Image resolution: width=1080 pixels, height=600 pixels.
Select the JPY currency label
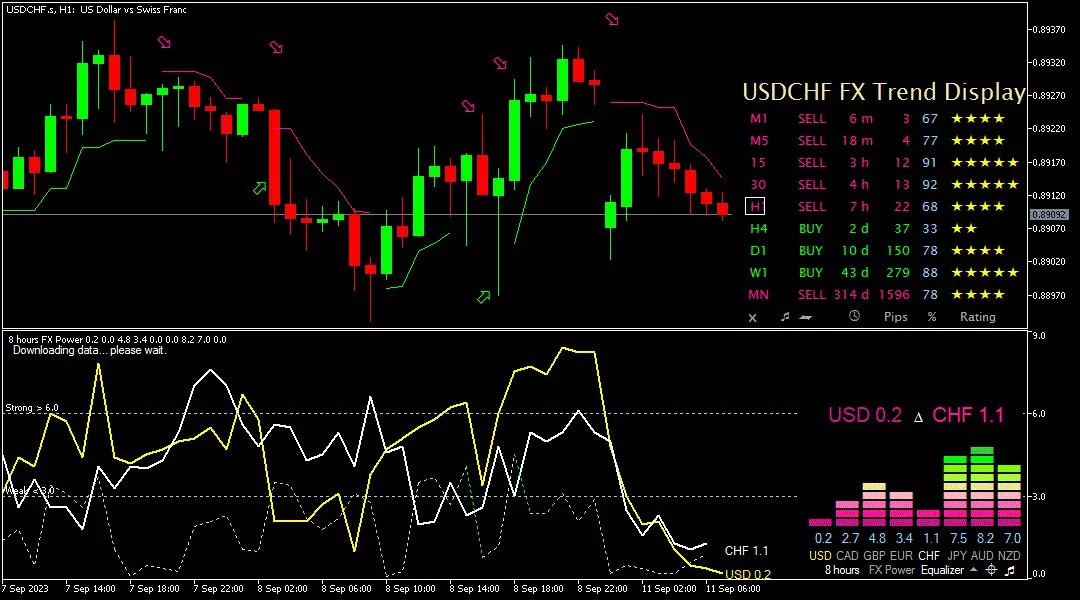tap(955, 555)
